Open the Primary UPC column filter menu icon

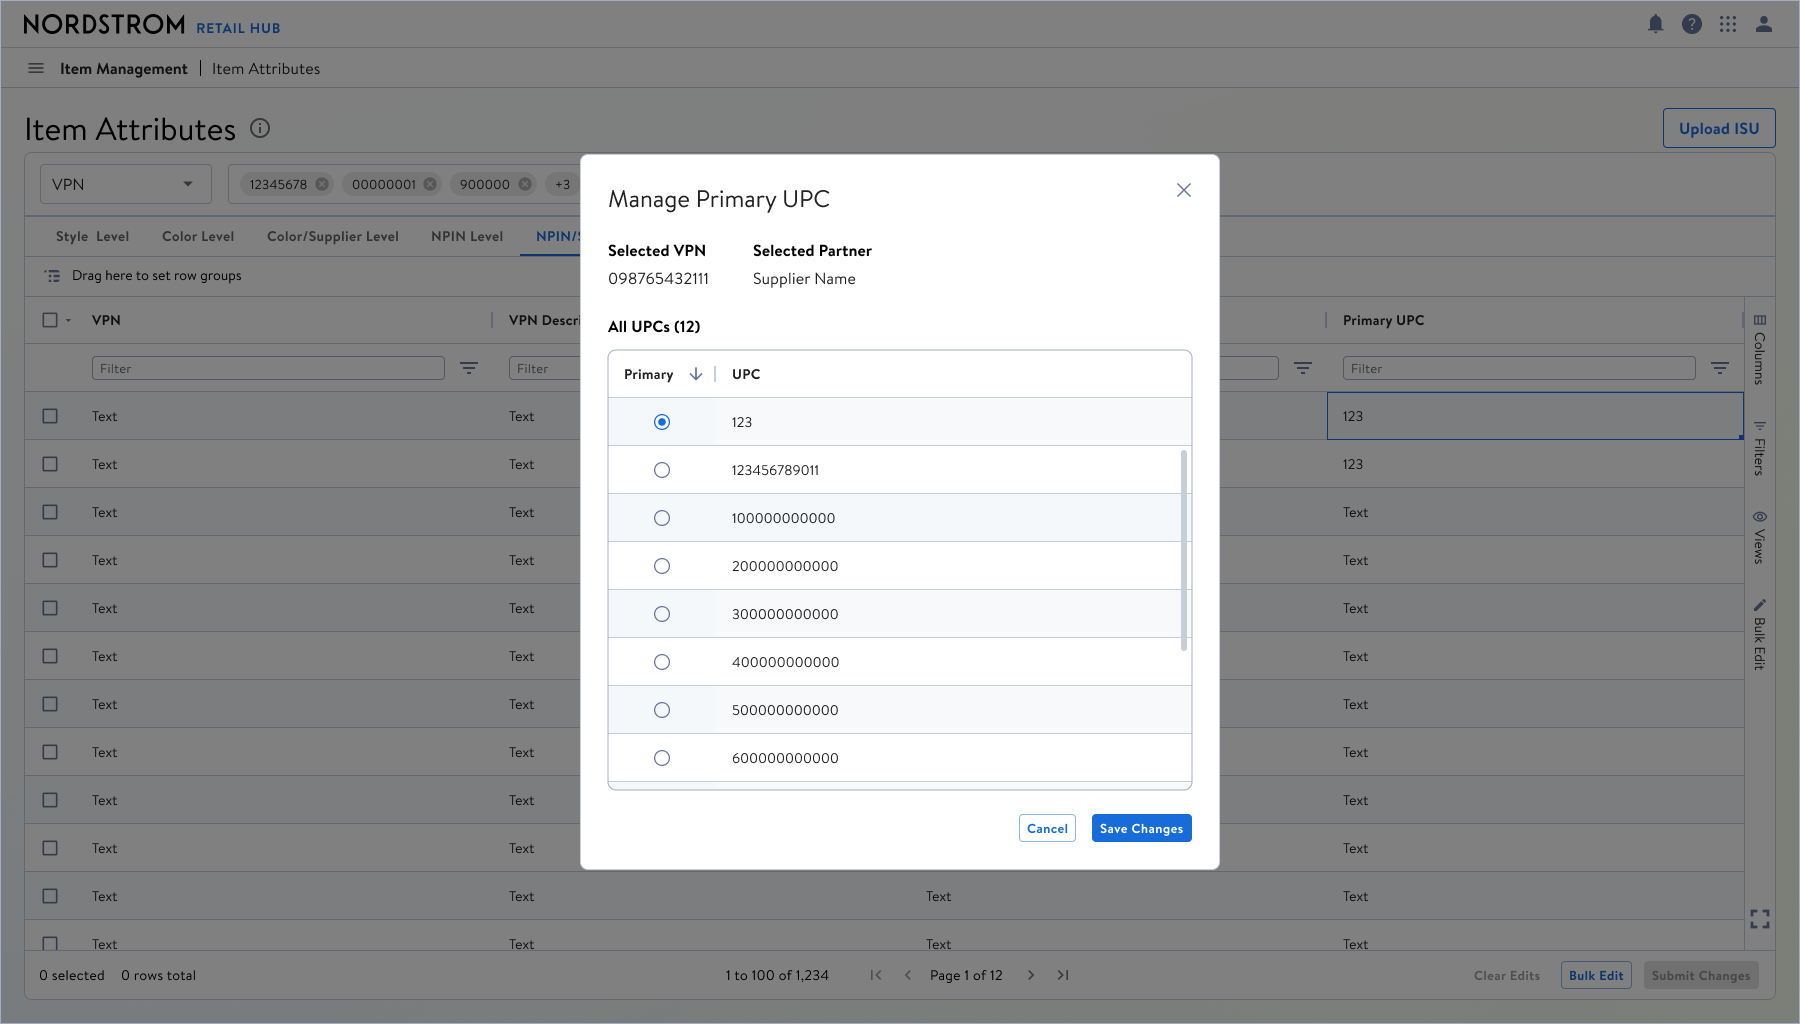(1720, 368)
